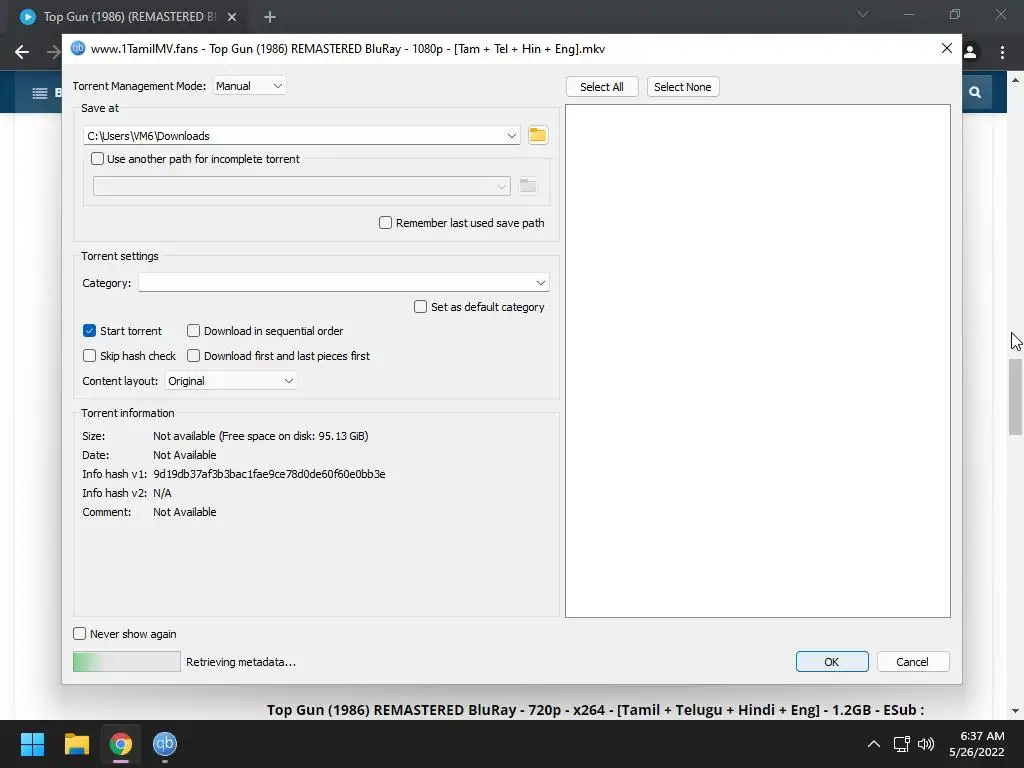The height and width of the screenshot is (768, 1024).
Task: Click the Comment Not Available value
Action: click(x=185, y=512)
